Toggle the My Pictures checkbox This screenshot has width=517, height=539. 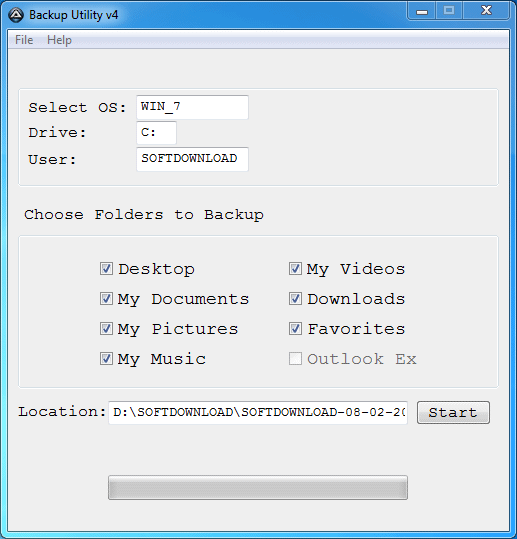(106, 329)
